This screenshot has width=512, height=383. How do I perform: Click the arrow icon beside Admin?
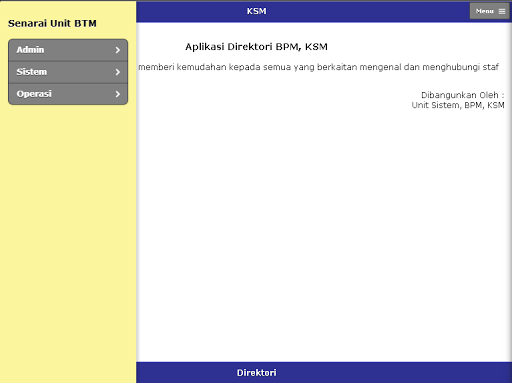tap(118, 50)
